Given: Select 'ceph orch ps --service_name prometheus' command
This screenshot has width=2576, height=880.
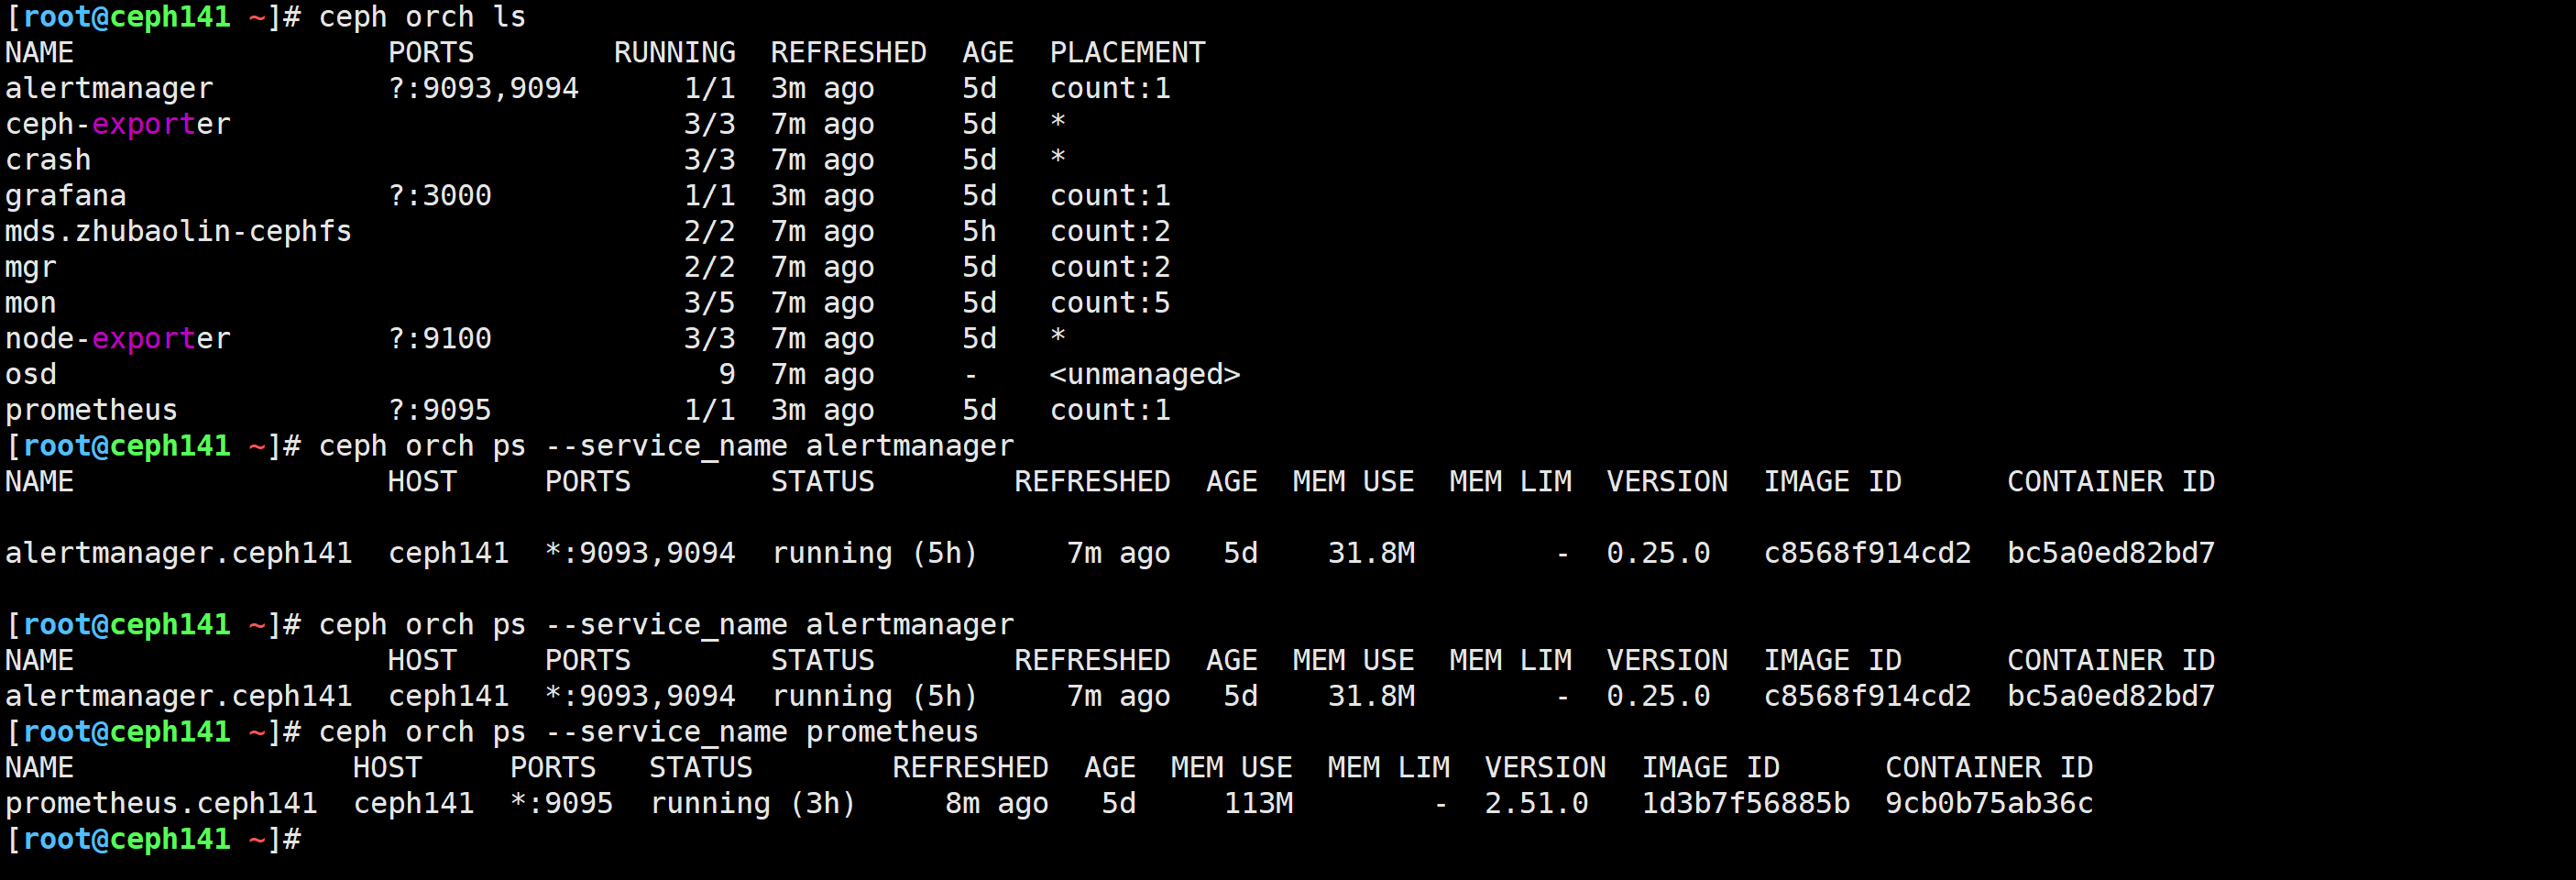Looking at the screenshot, I should pyautogui.click(x=649, y=733).
